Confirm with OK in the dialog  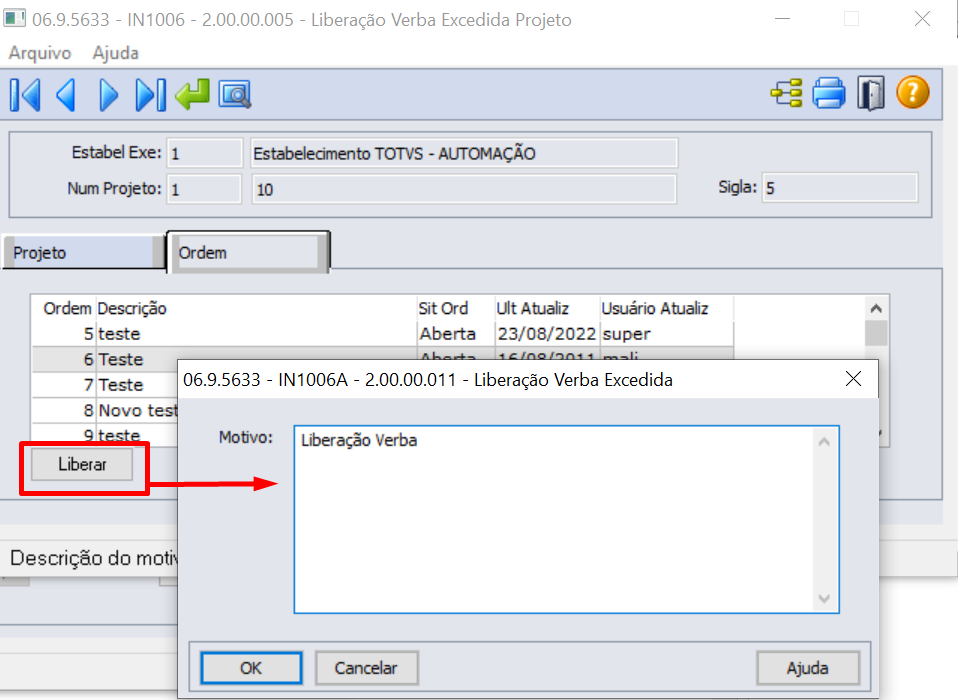(x=251, y=668)
